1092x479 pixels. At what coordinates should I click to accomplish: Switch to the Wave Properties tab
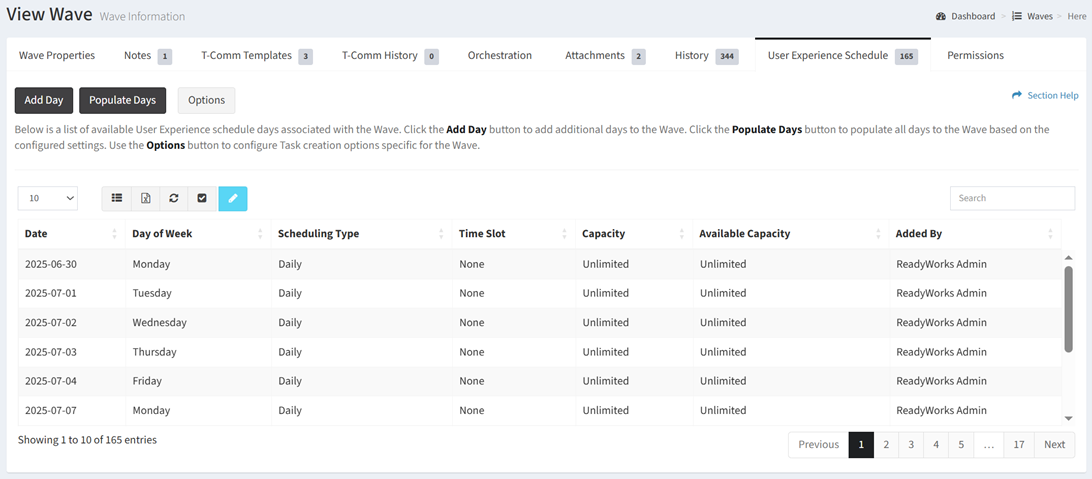tap(57, 55)
